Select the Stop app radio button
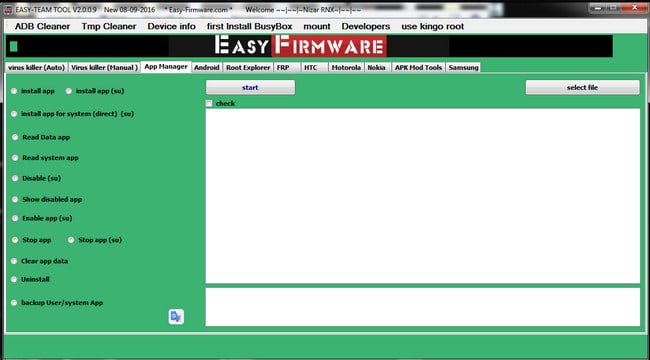Viewport: 650px width, 360px height. point(15,240)
